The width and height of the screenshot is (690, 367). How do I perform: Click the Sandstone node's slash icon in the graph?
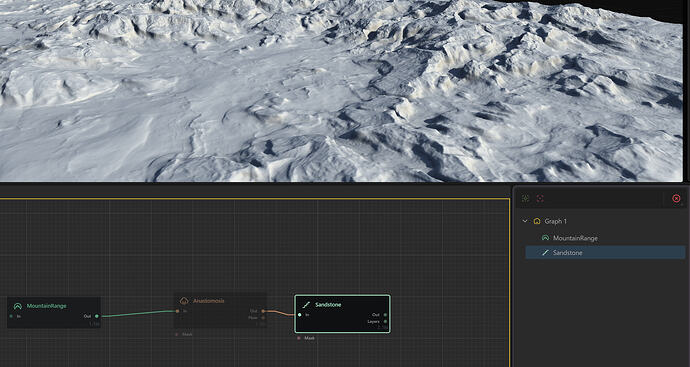tap(306, 305)
